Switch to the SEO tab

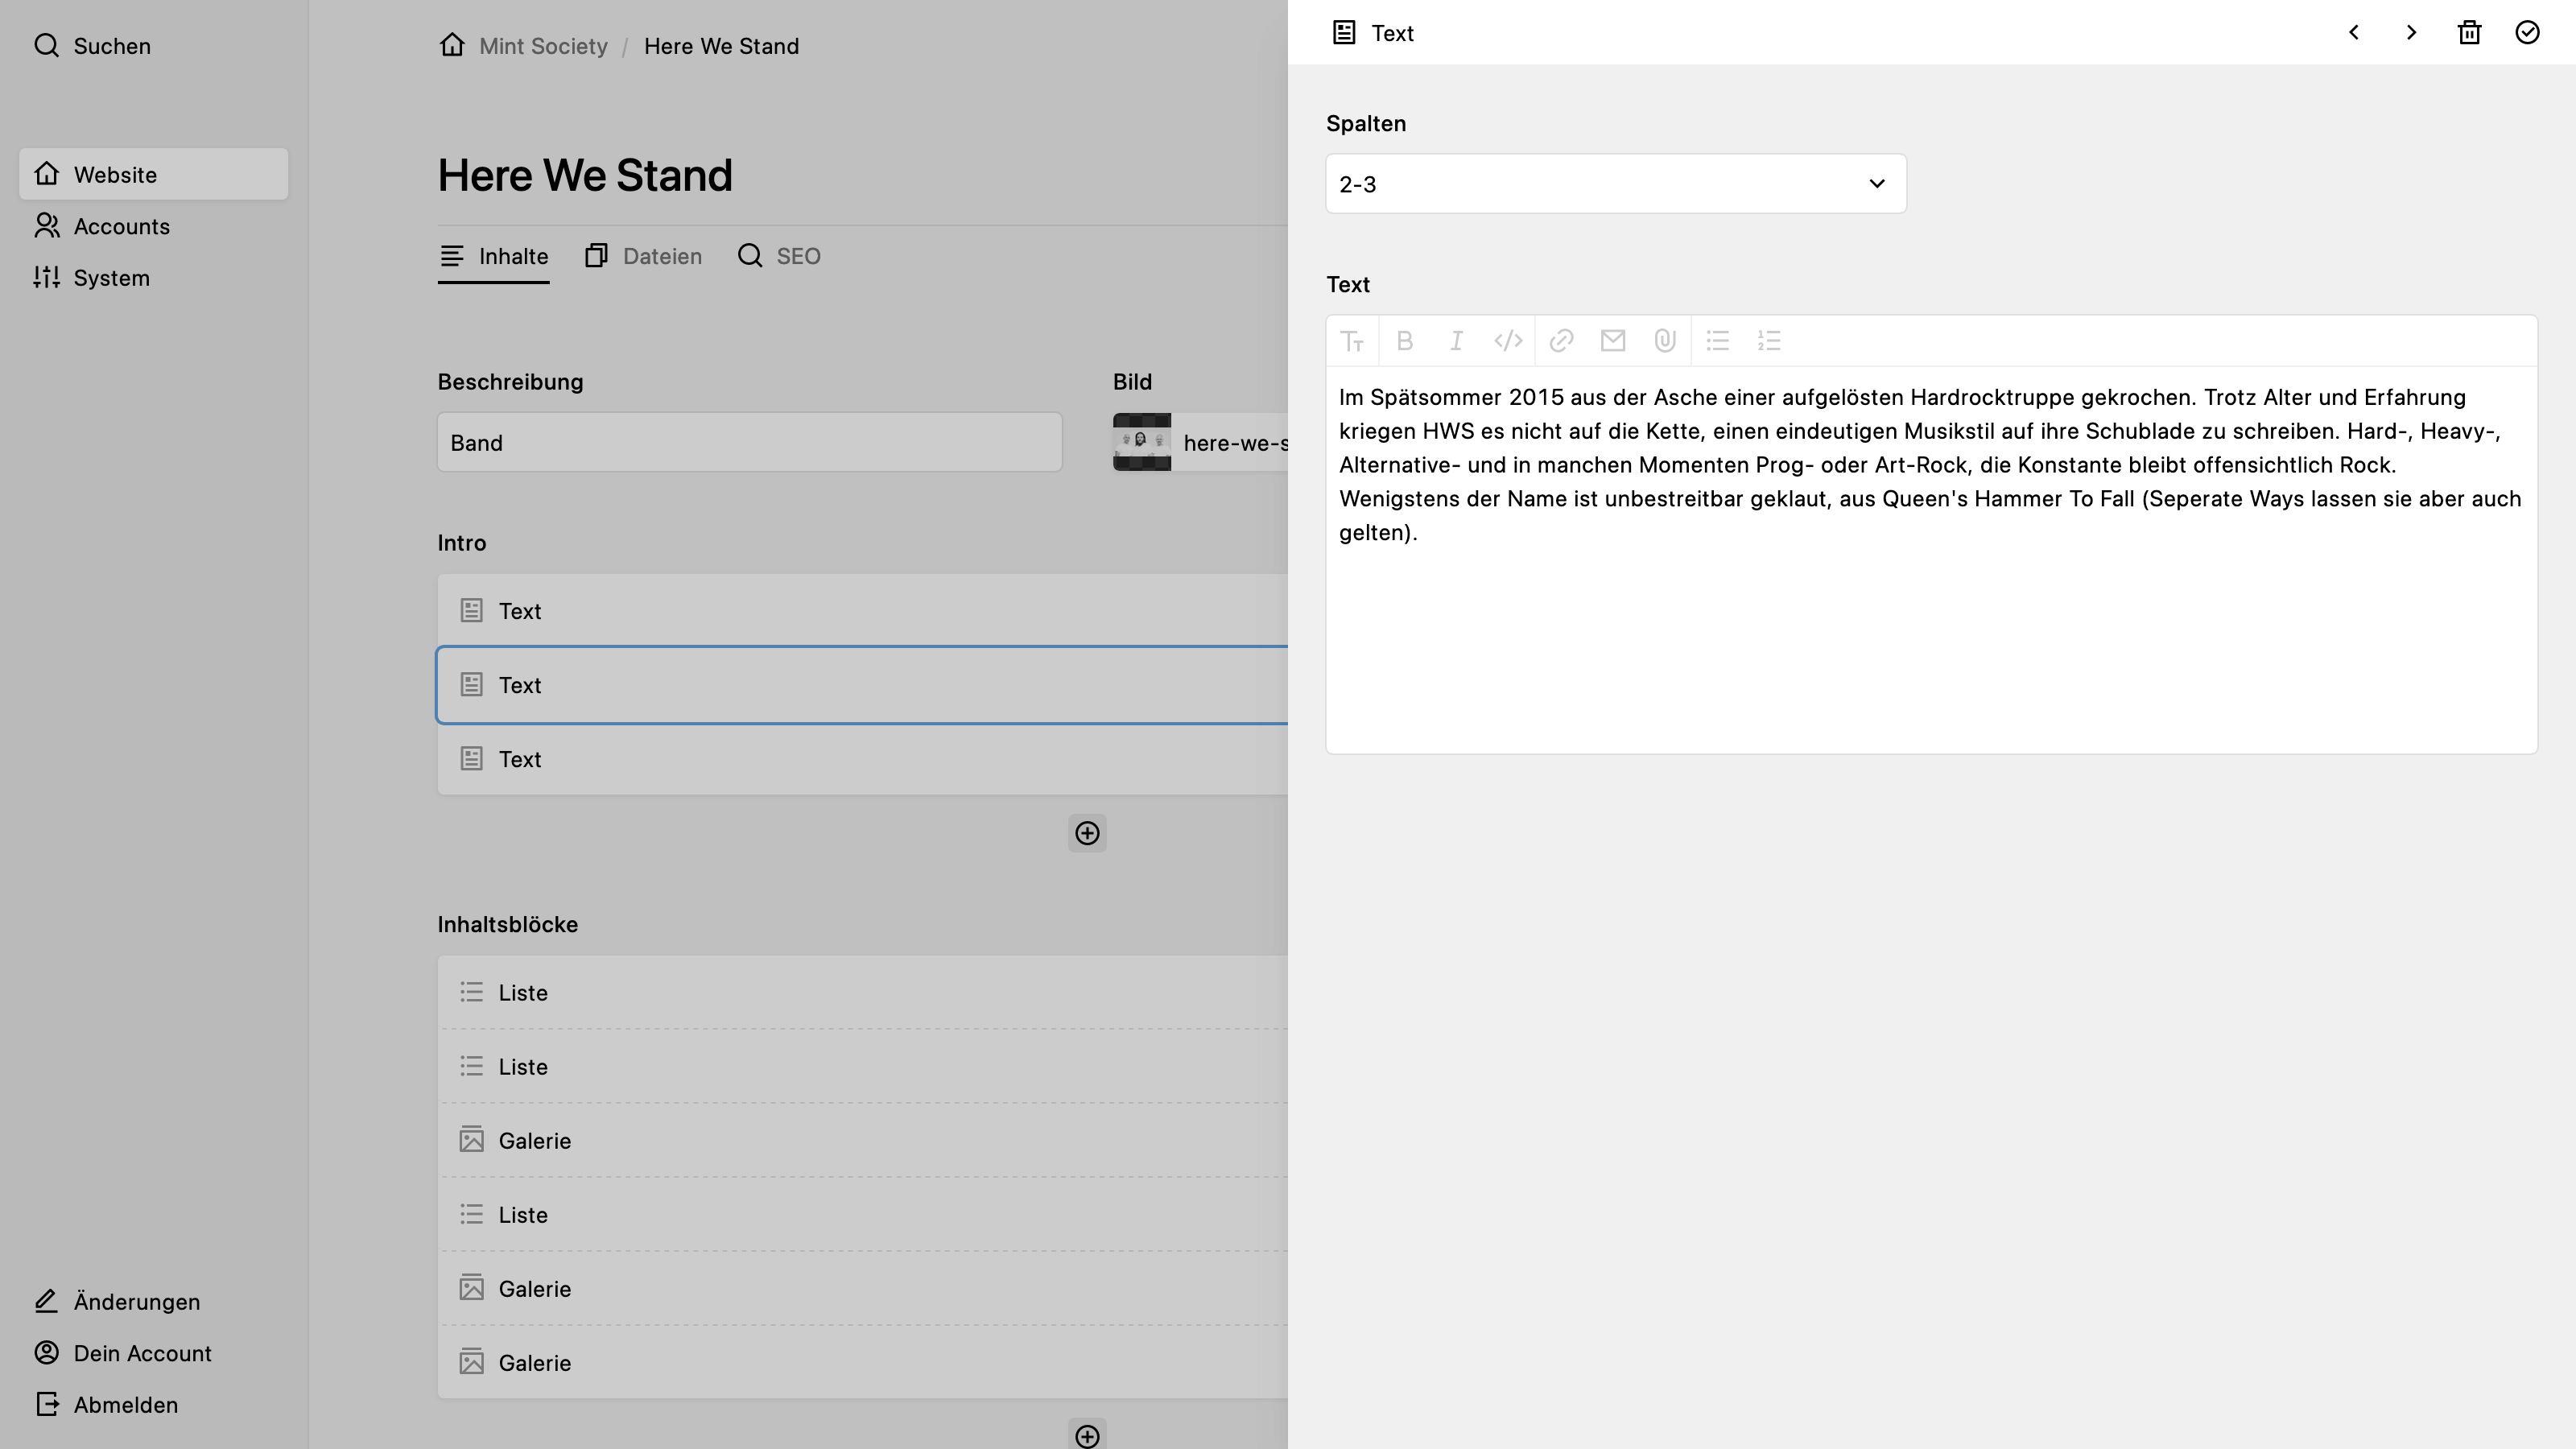pyautogui.click(x=779, y=257)
